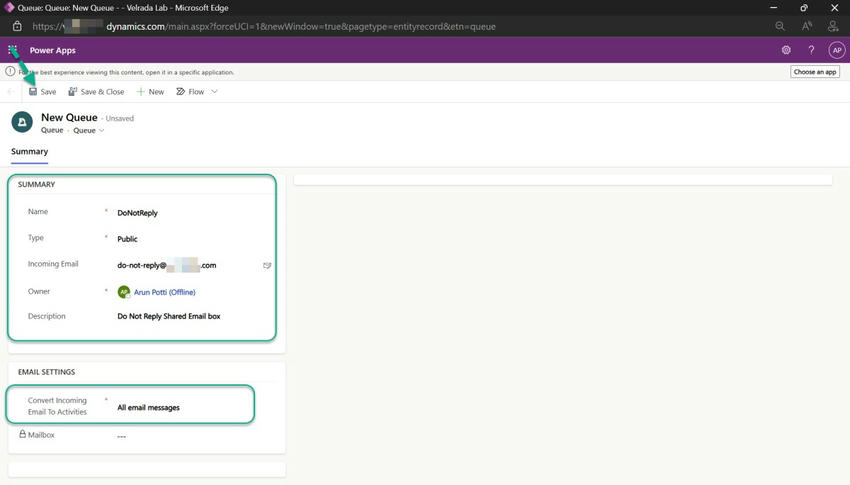Screen dimensions: 850x485
Task: Create a New record from command bar
Action: tap(150, 92)
